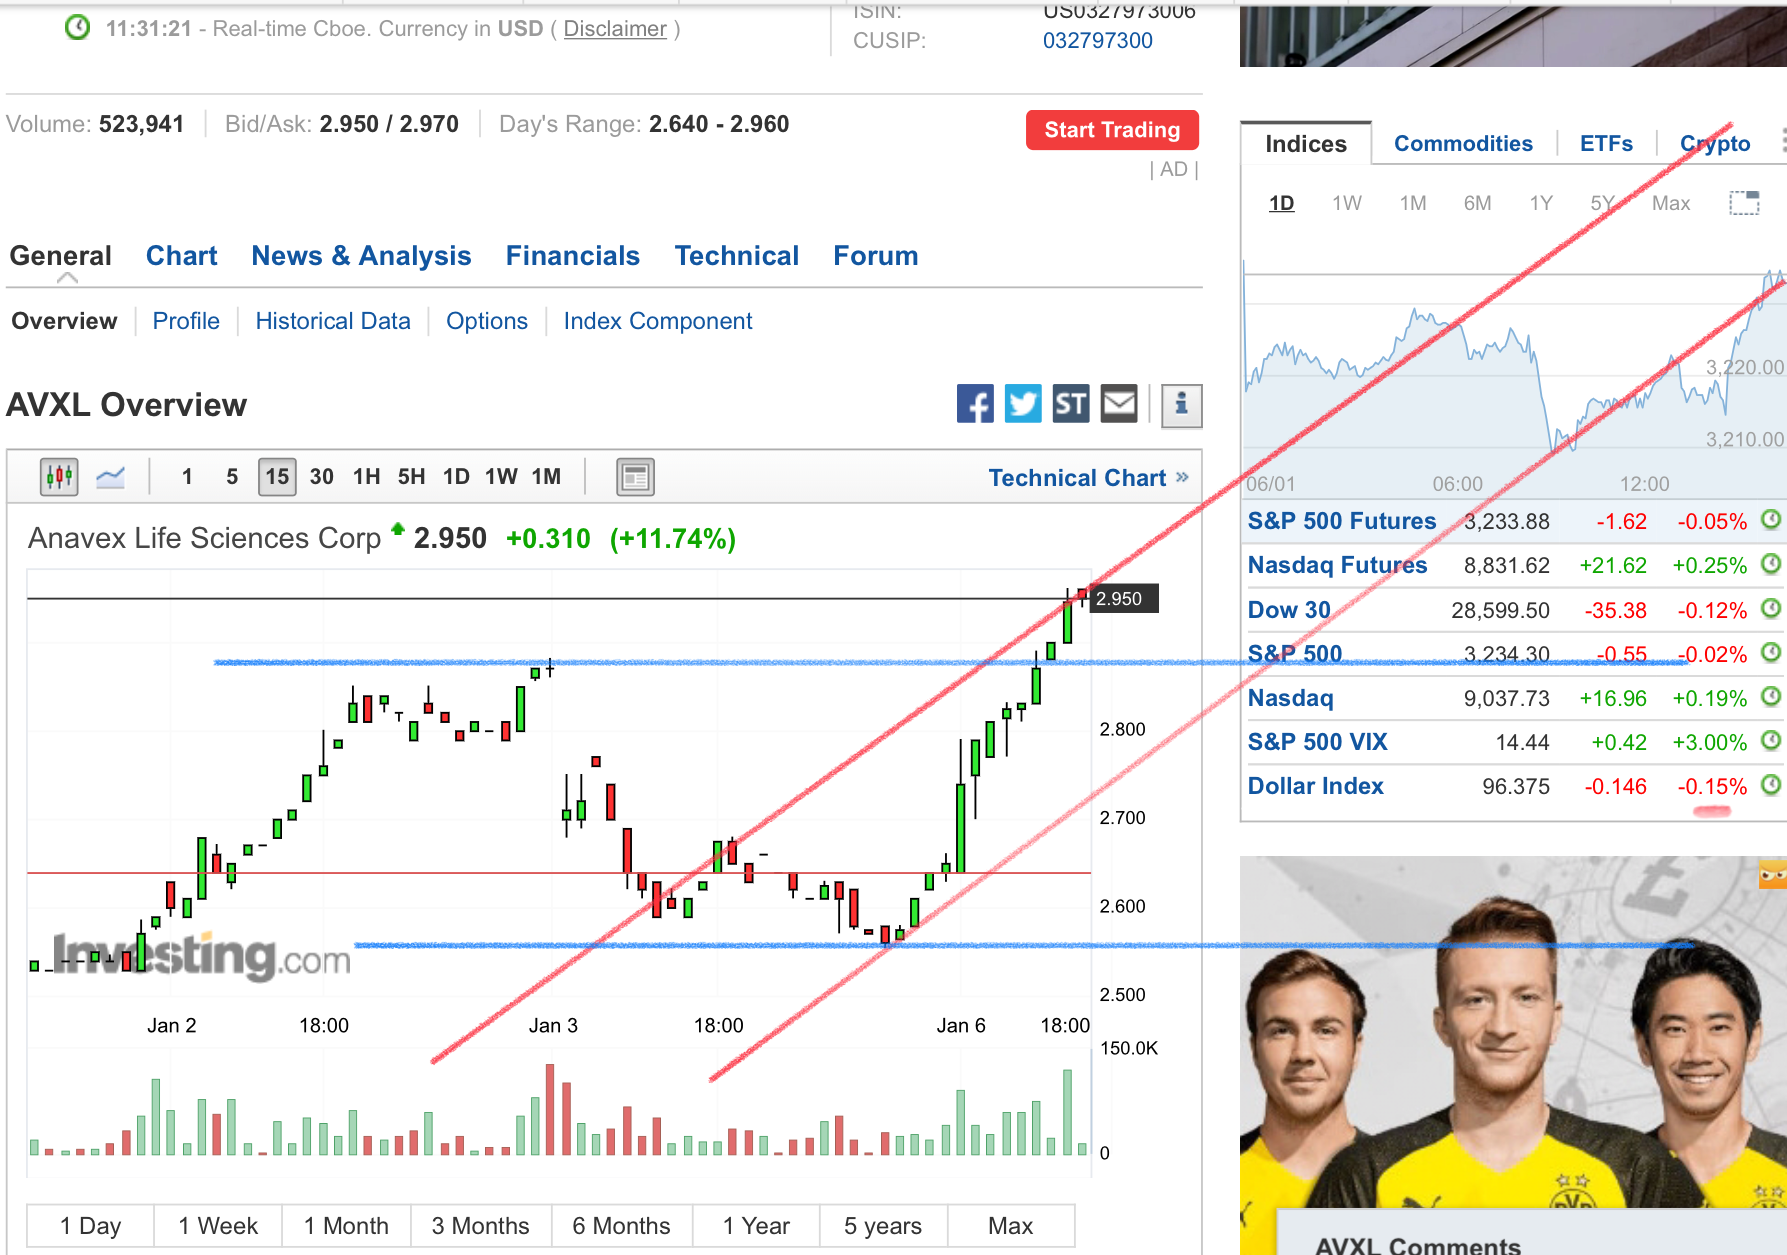
Task: Switch interval to 1W candles
Action: 501,477
